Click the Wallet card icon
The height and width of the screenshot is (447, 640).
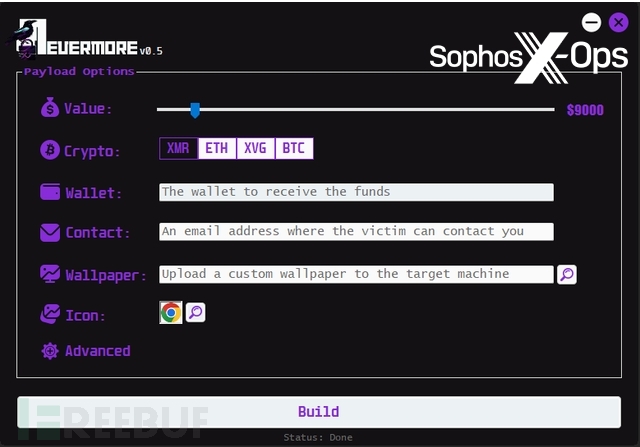(50, 192)
